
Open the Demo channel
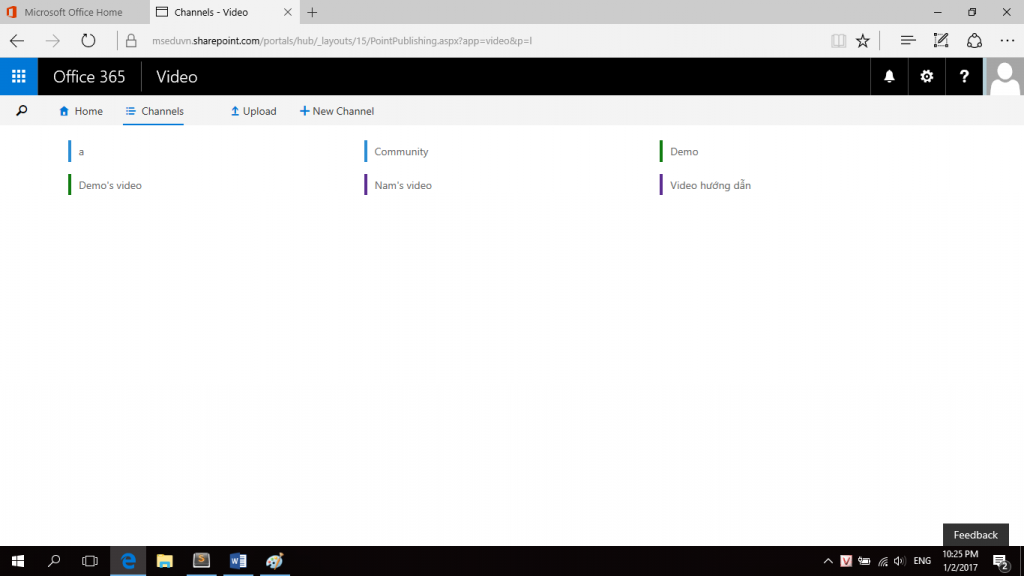(x=684, y=152)
